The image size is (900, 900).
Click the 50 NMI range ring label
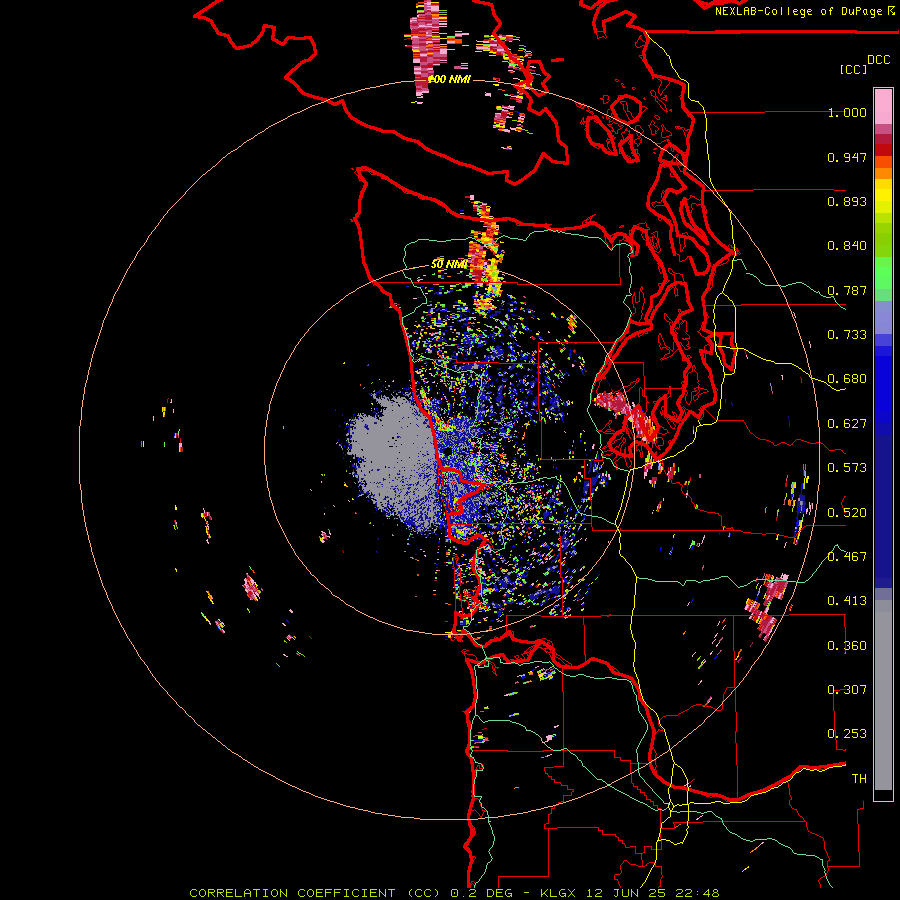449,264
